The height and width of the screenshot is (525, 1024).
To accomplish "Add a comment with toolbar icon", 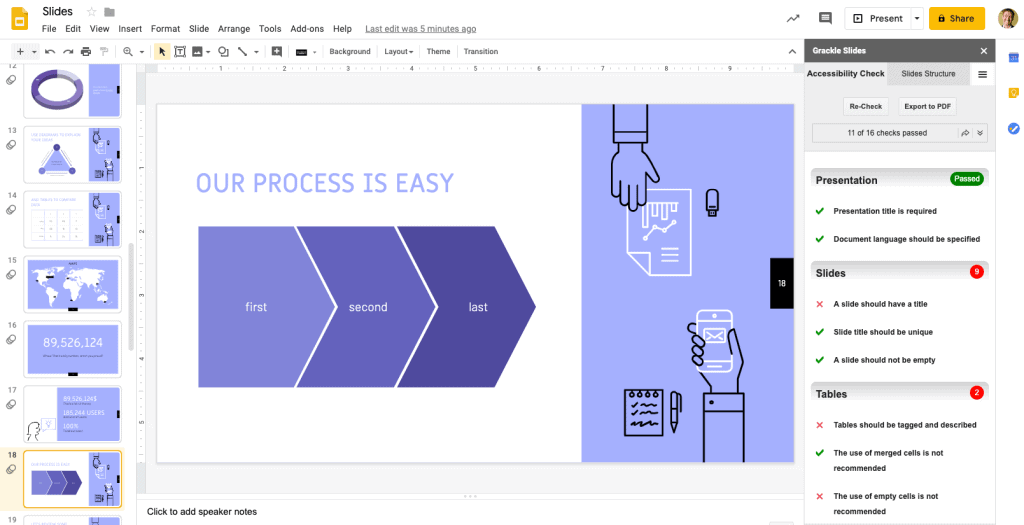I will click(x=277, y=52).
